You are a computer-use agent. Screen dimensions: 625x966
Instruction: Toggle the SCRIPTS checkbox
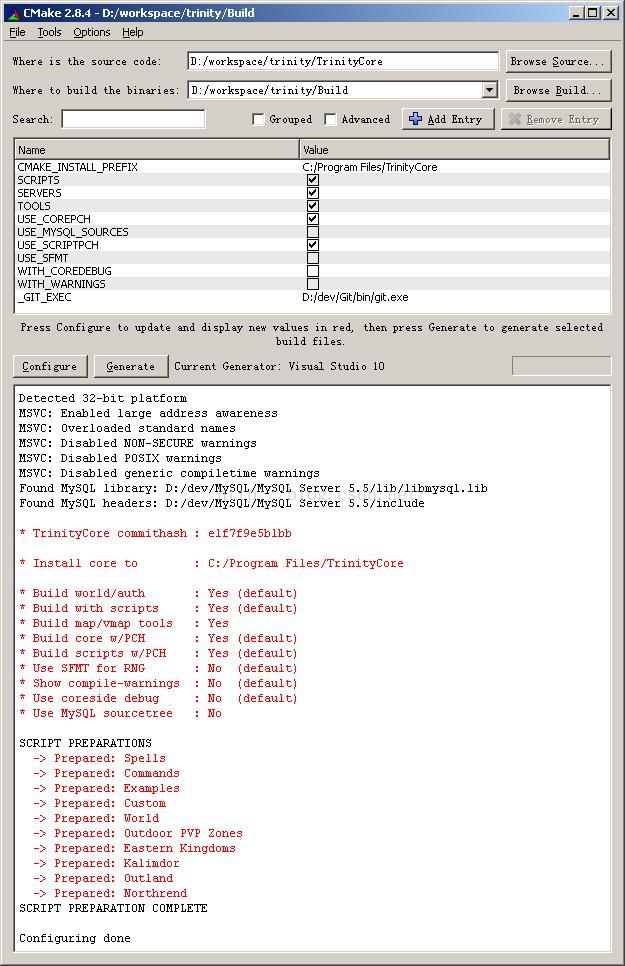pos(312,180)
